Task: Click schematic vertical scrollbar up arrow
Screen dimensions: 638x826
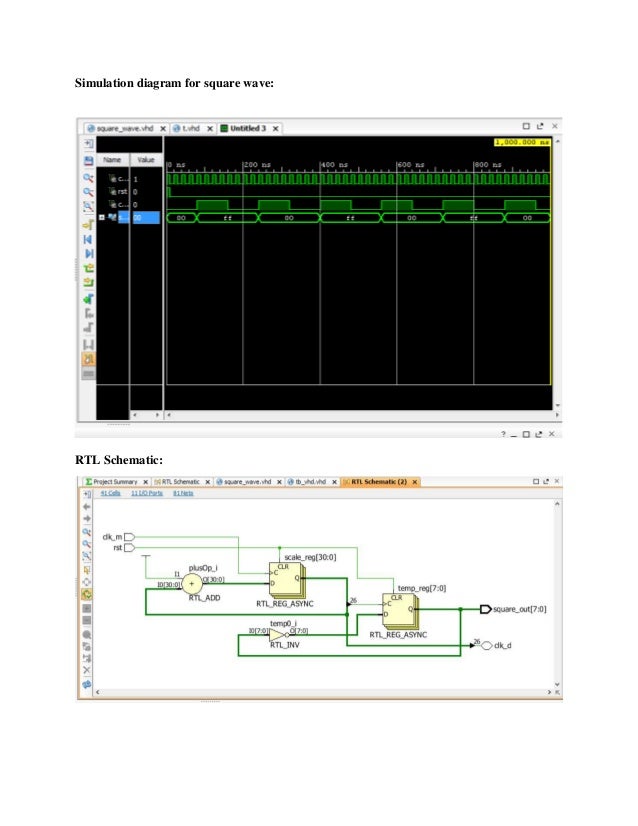Action: pos(557,505)
